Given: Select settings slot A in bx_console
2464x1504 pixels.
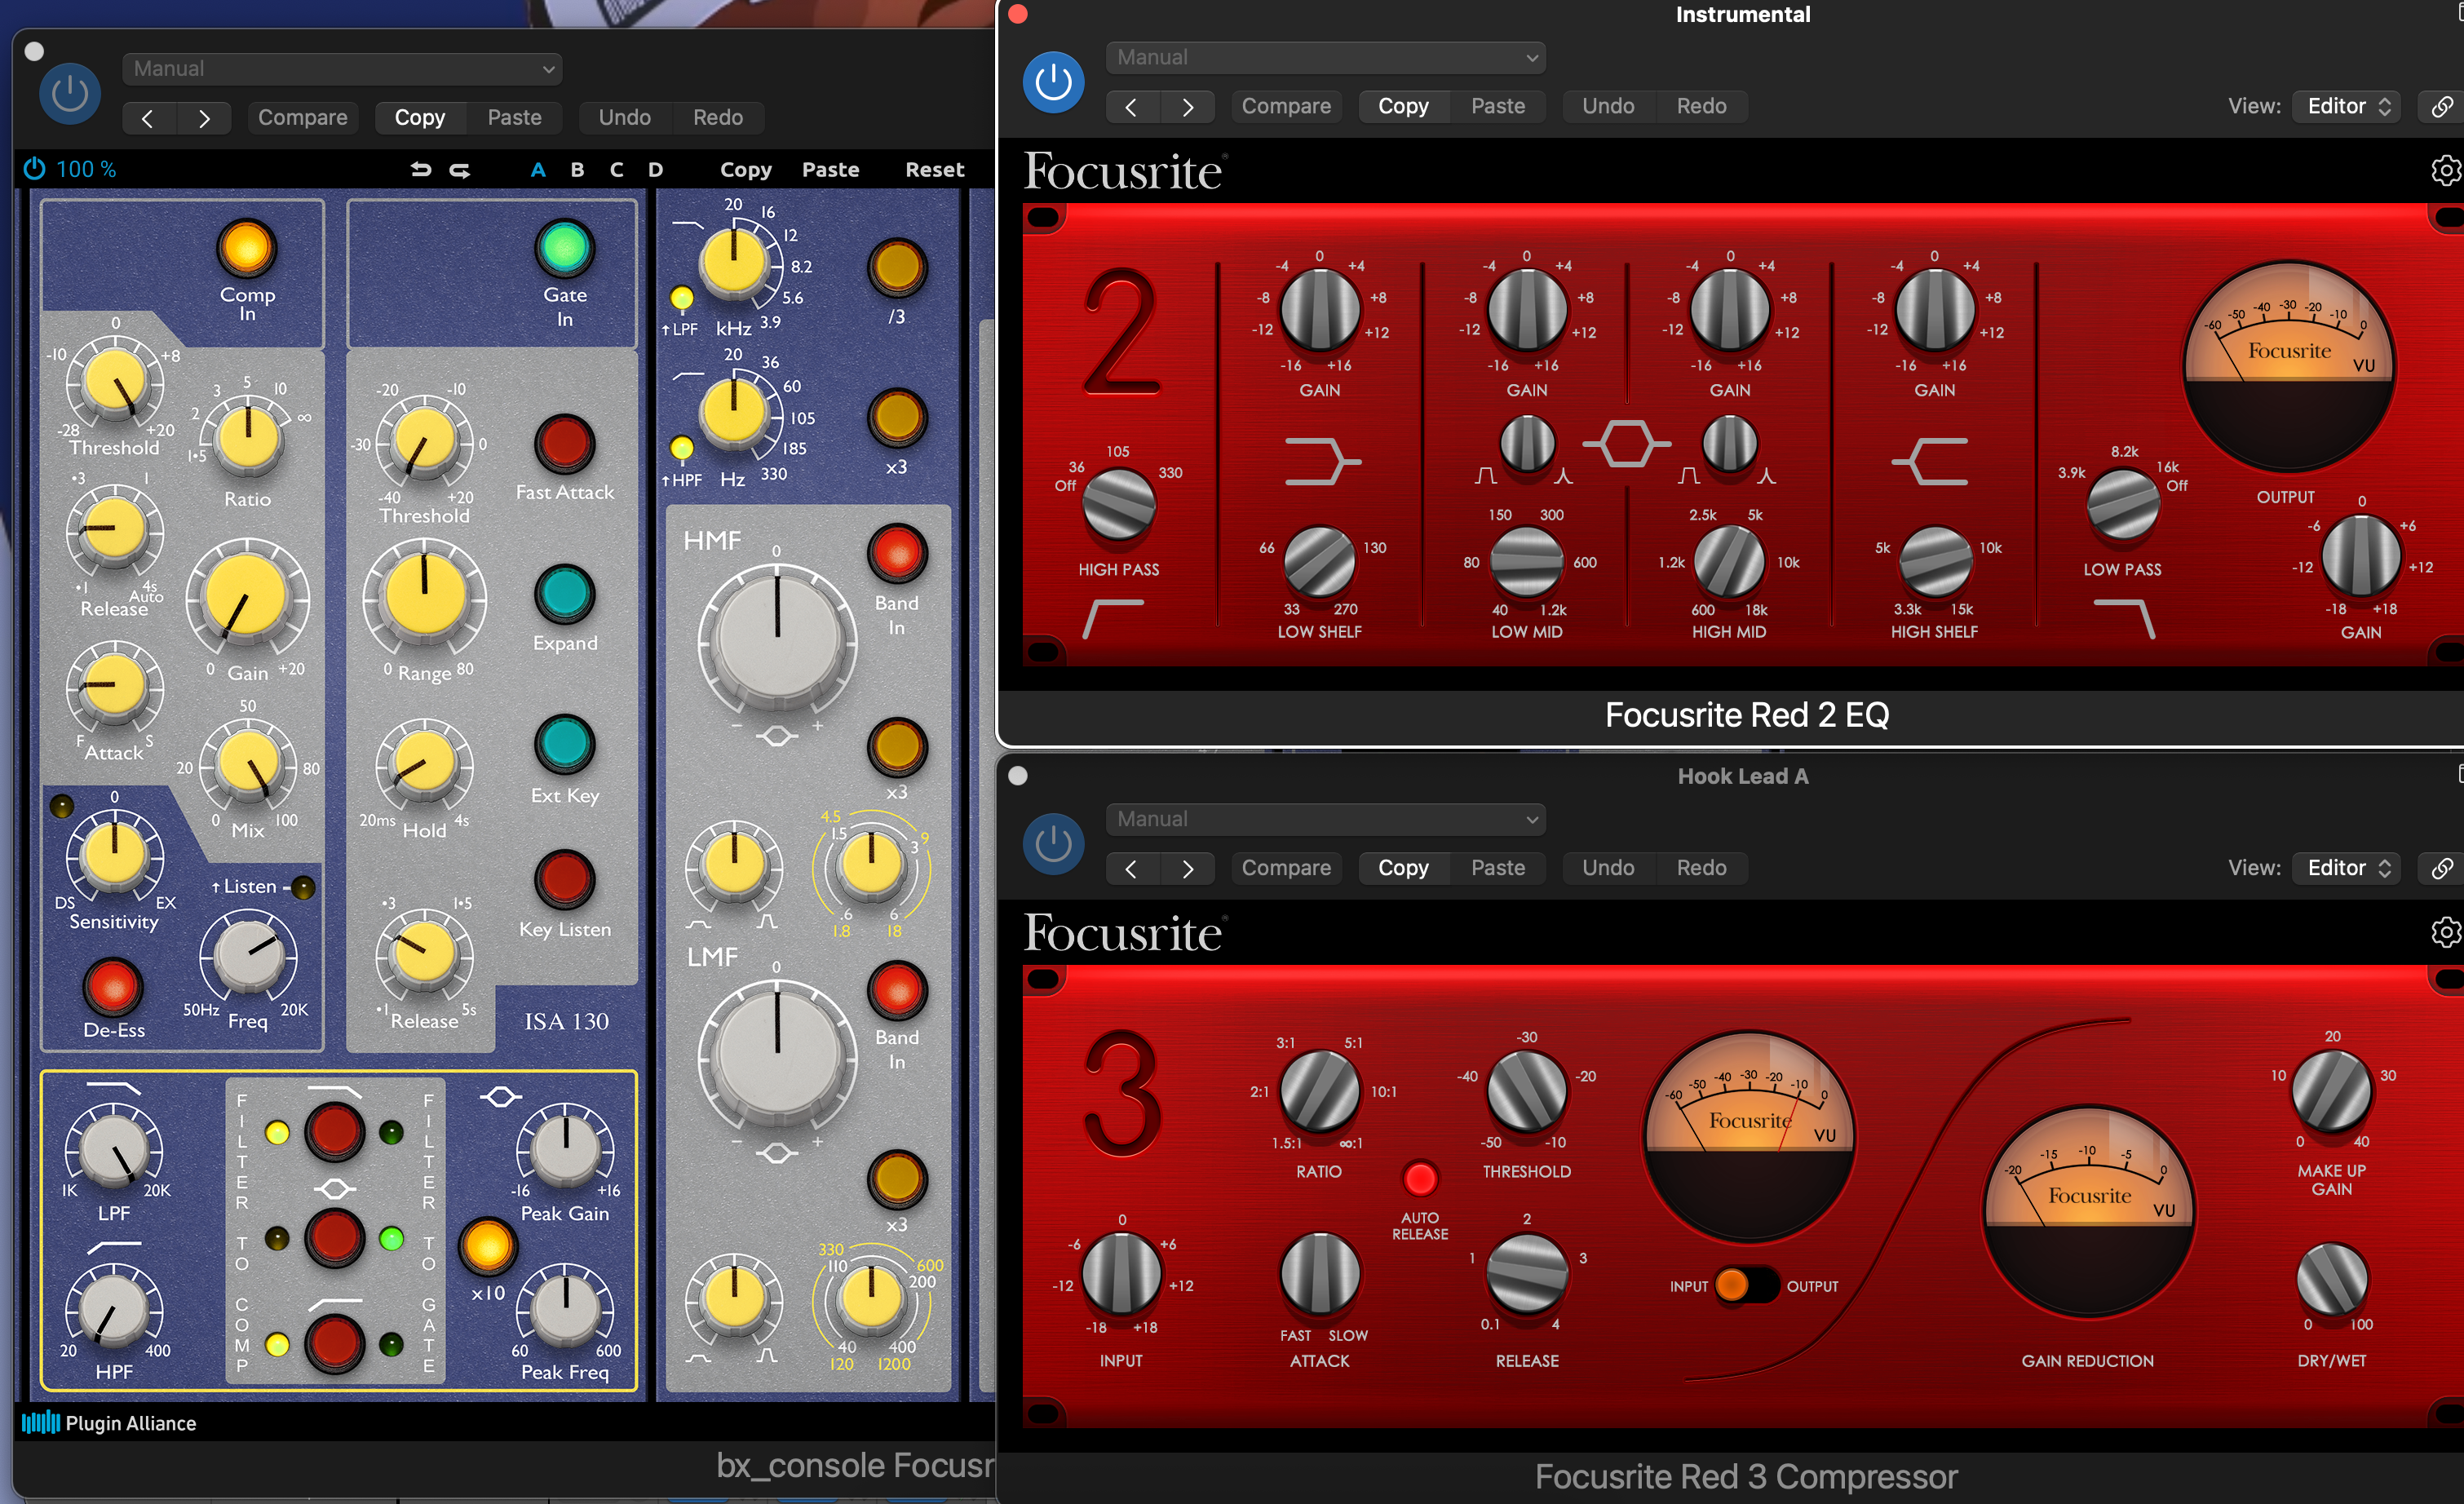Looking at the screenshot, I should (538, 170).
